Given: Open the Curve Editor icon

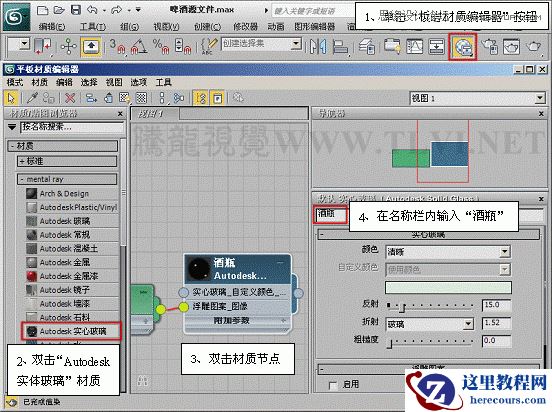Looking at the screenshot, I should pyautogui.click(x=414, y=46).
